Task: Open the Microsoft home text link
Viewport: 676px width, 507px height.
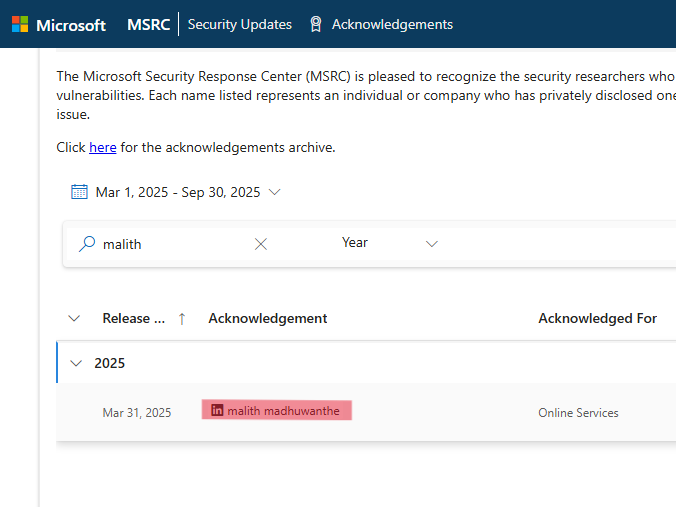Action: 71,25
